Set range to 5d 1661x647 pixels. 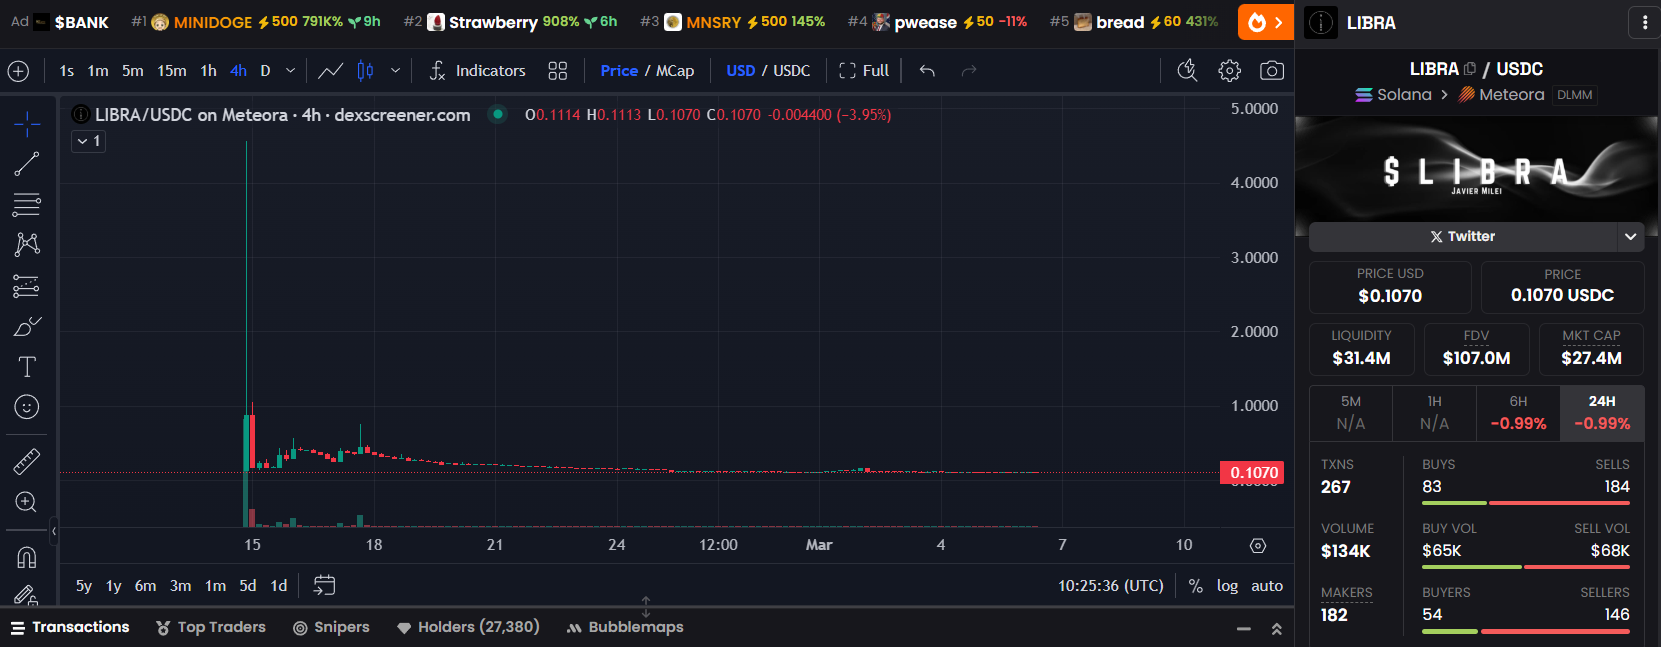tap(248, 586)
